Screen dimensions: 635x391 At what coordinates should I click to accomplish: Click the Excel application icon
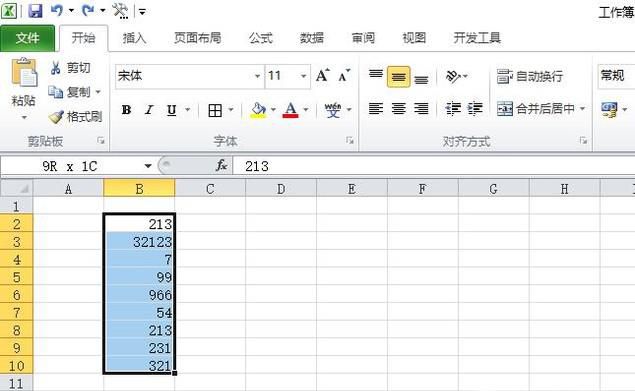[x=9, y=11]
